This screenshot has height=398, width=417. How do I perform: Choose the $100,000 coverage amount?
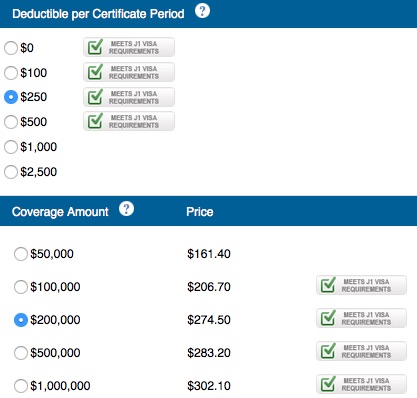point(21,287)
